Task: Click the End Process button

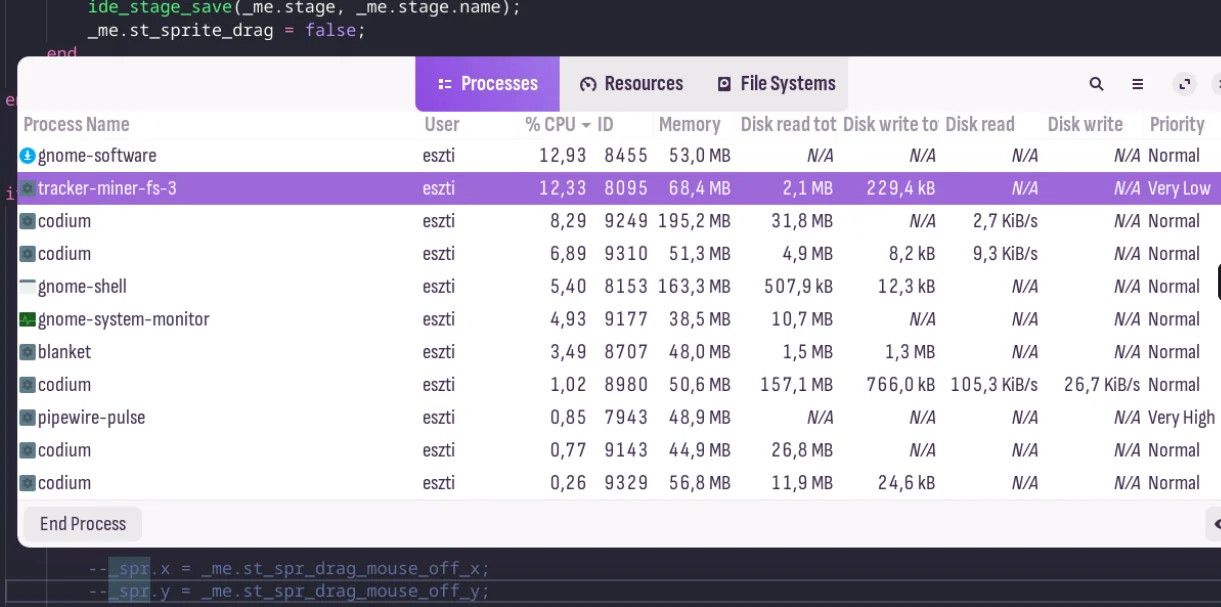Action: tap(83, 524)
